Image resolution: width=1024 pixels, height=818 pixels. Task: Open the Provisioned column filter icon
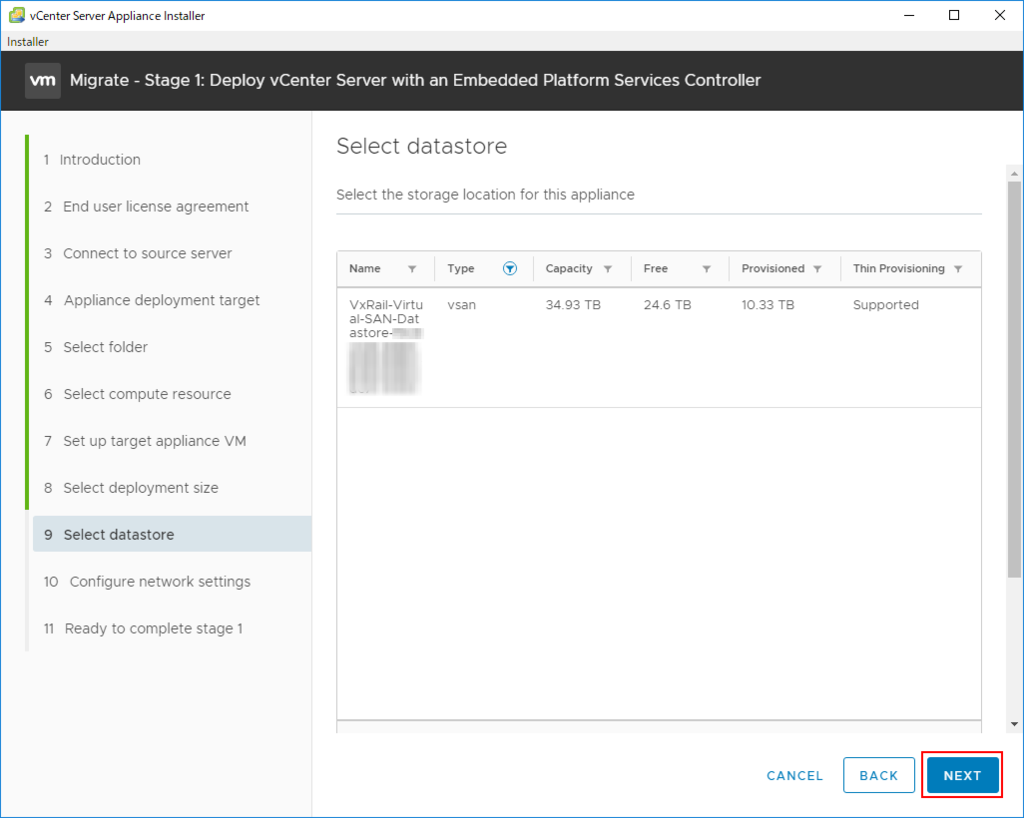click(x=817, y=269)
